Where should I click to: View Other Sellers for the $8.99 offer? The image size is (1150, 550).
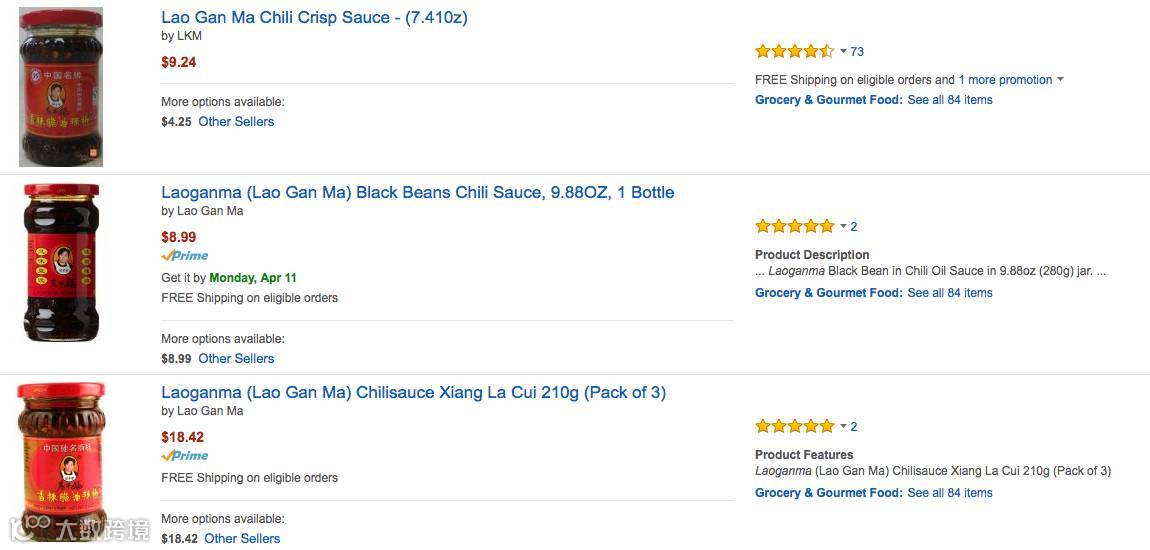[x=236, y=359]
